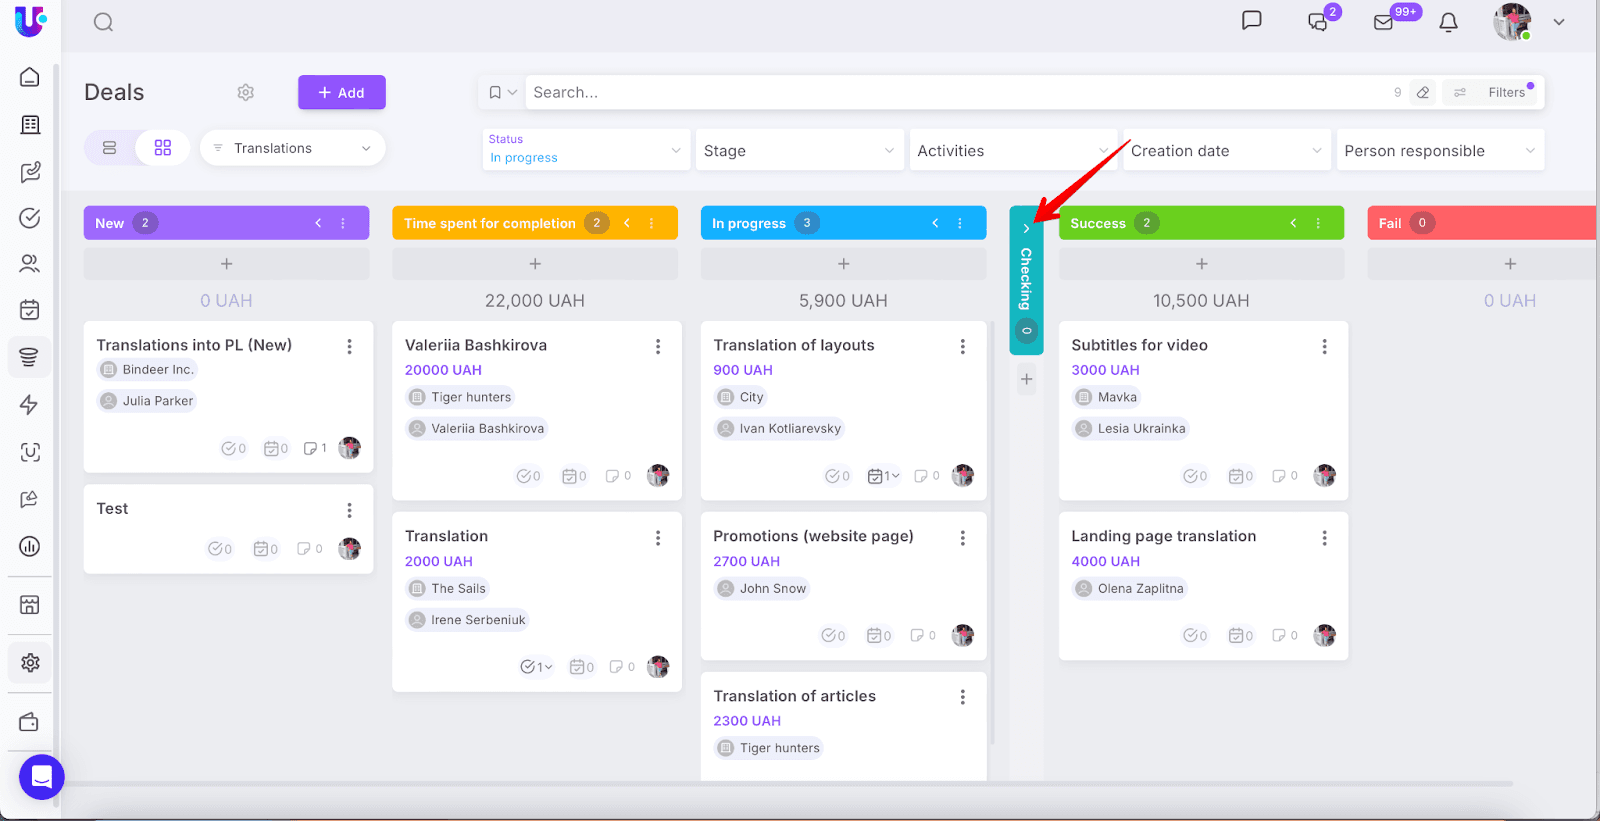The width and height of the screenshot is (1600, 821).
Task: Click the Add deal button
Action: pyautogui.click(x=341, y=92)
